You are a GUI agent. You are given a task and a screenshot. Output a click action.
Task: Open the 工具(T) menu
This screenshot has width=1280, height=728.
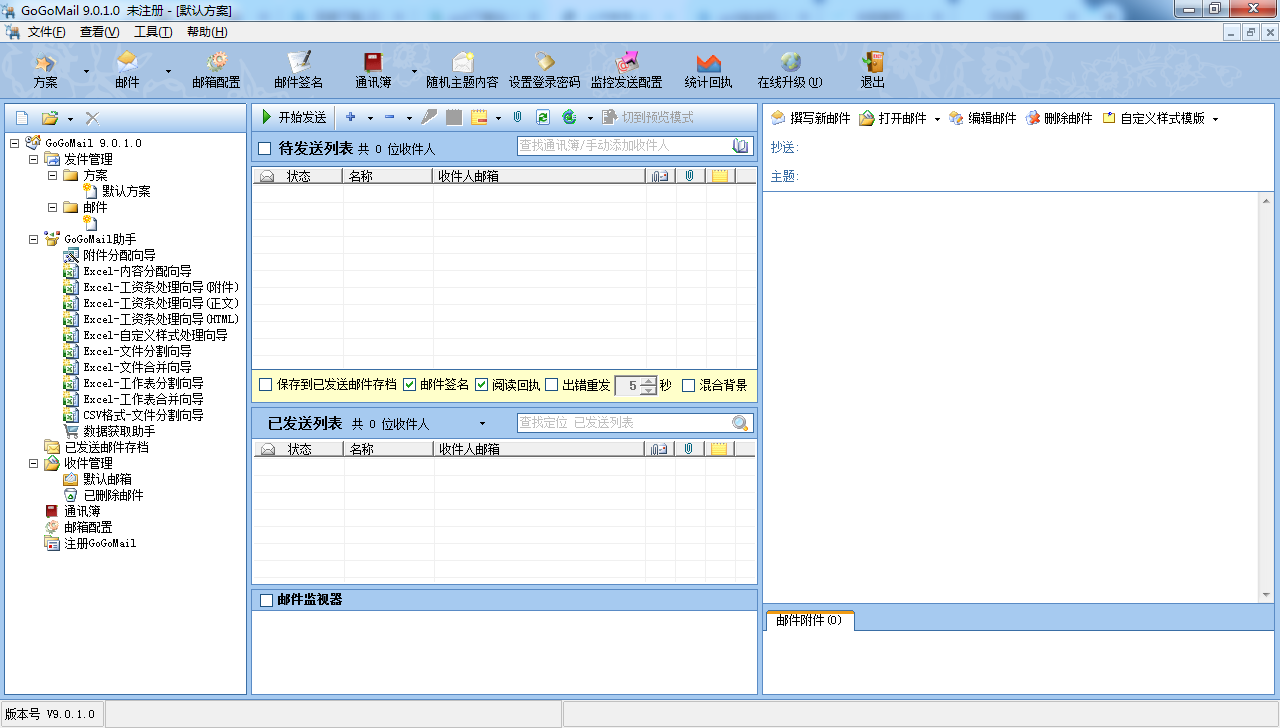tap(153, 32)
